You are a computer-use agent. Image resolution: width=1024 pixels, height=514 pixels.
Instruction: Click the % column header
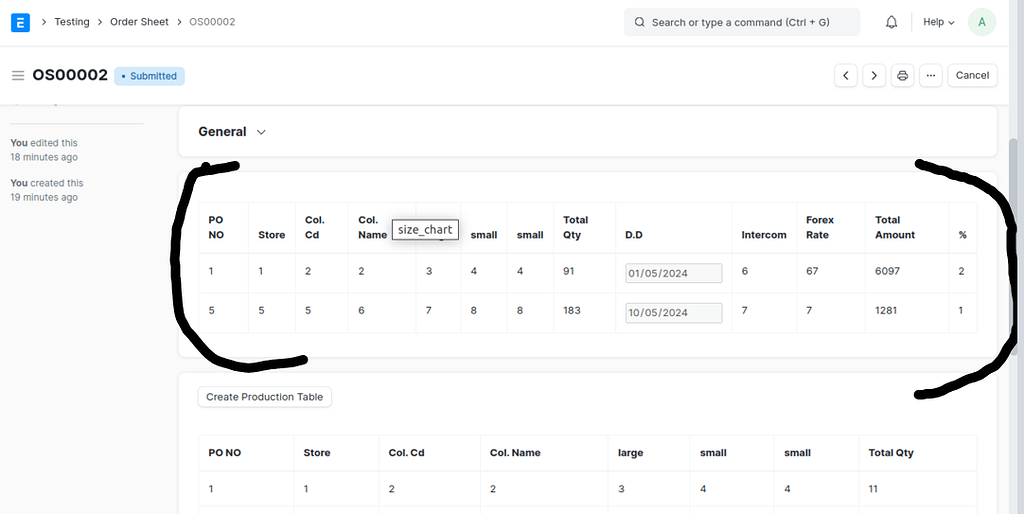pyautogui.click(x=963, y=234)
